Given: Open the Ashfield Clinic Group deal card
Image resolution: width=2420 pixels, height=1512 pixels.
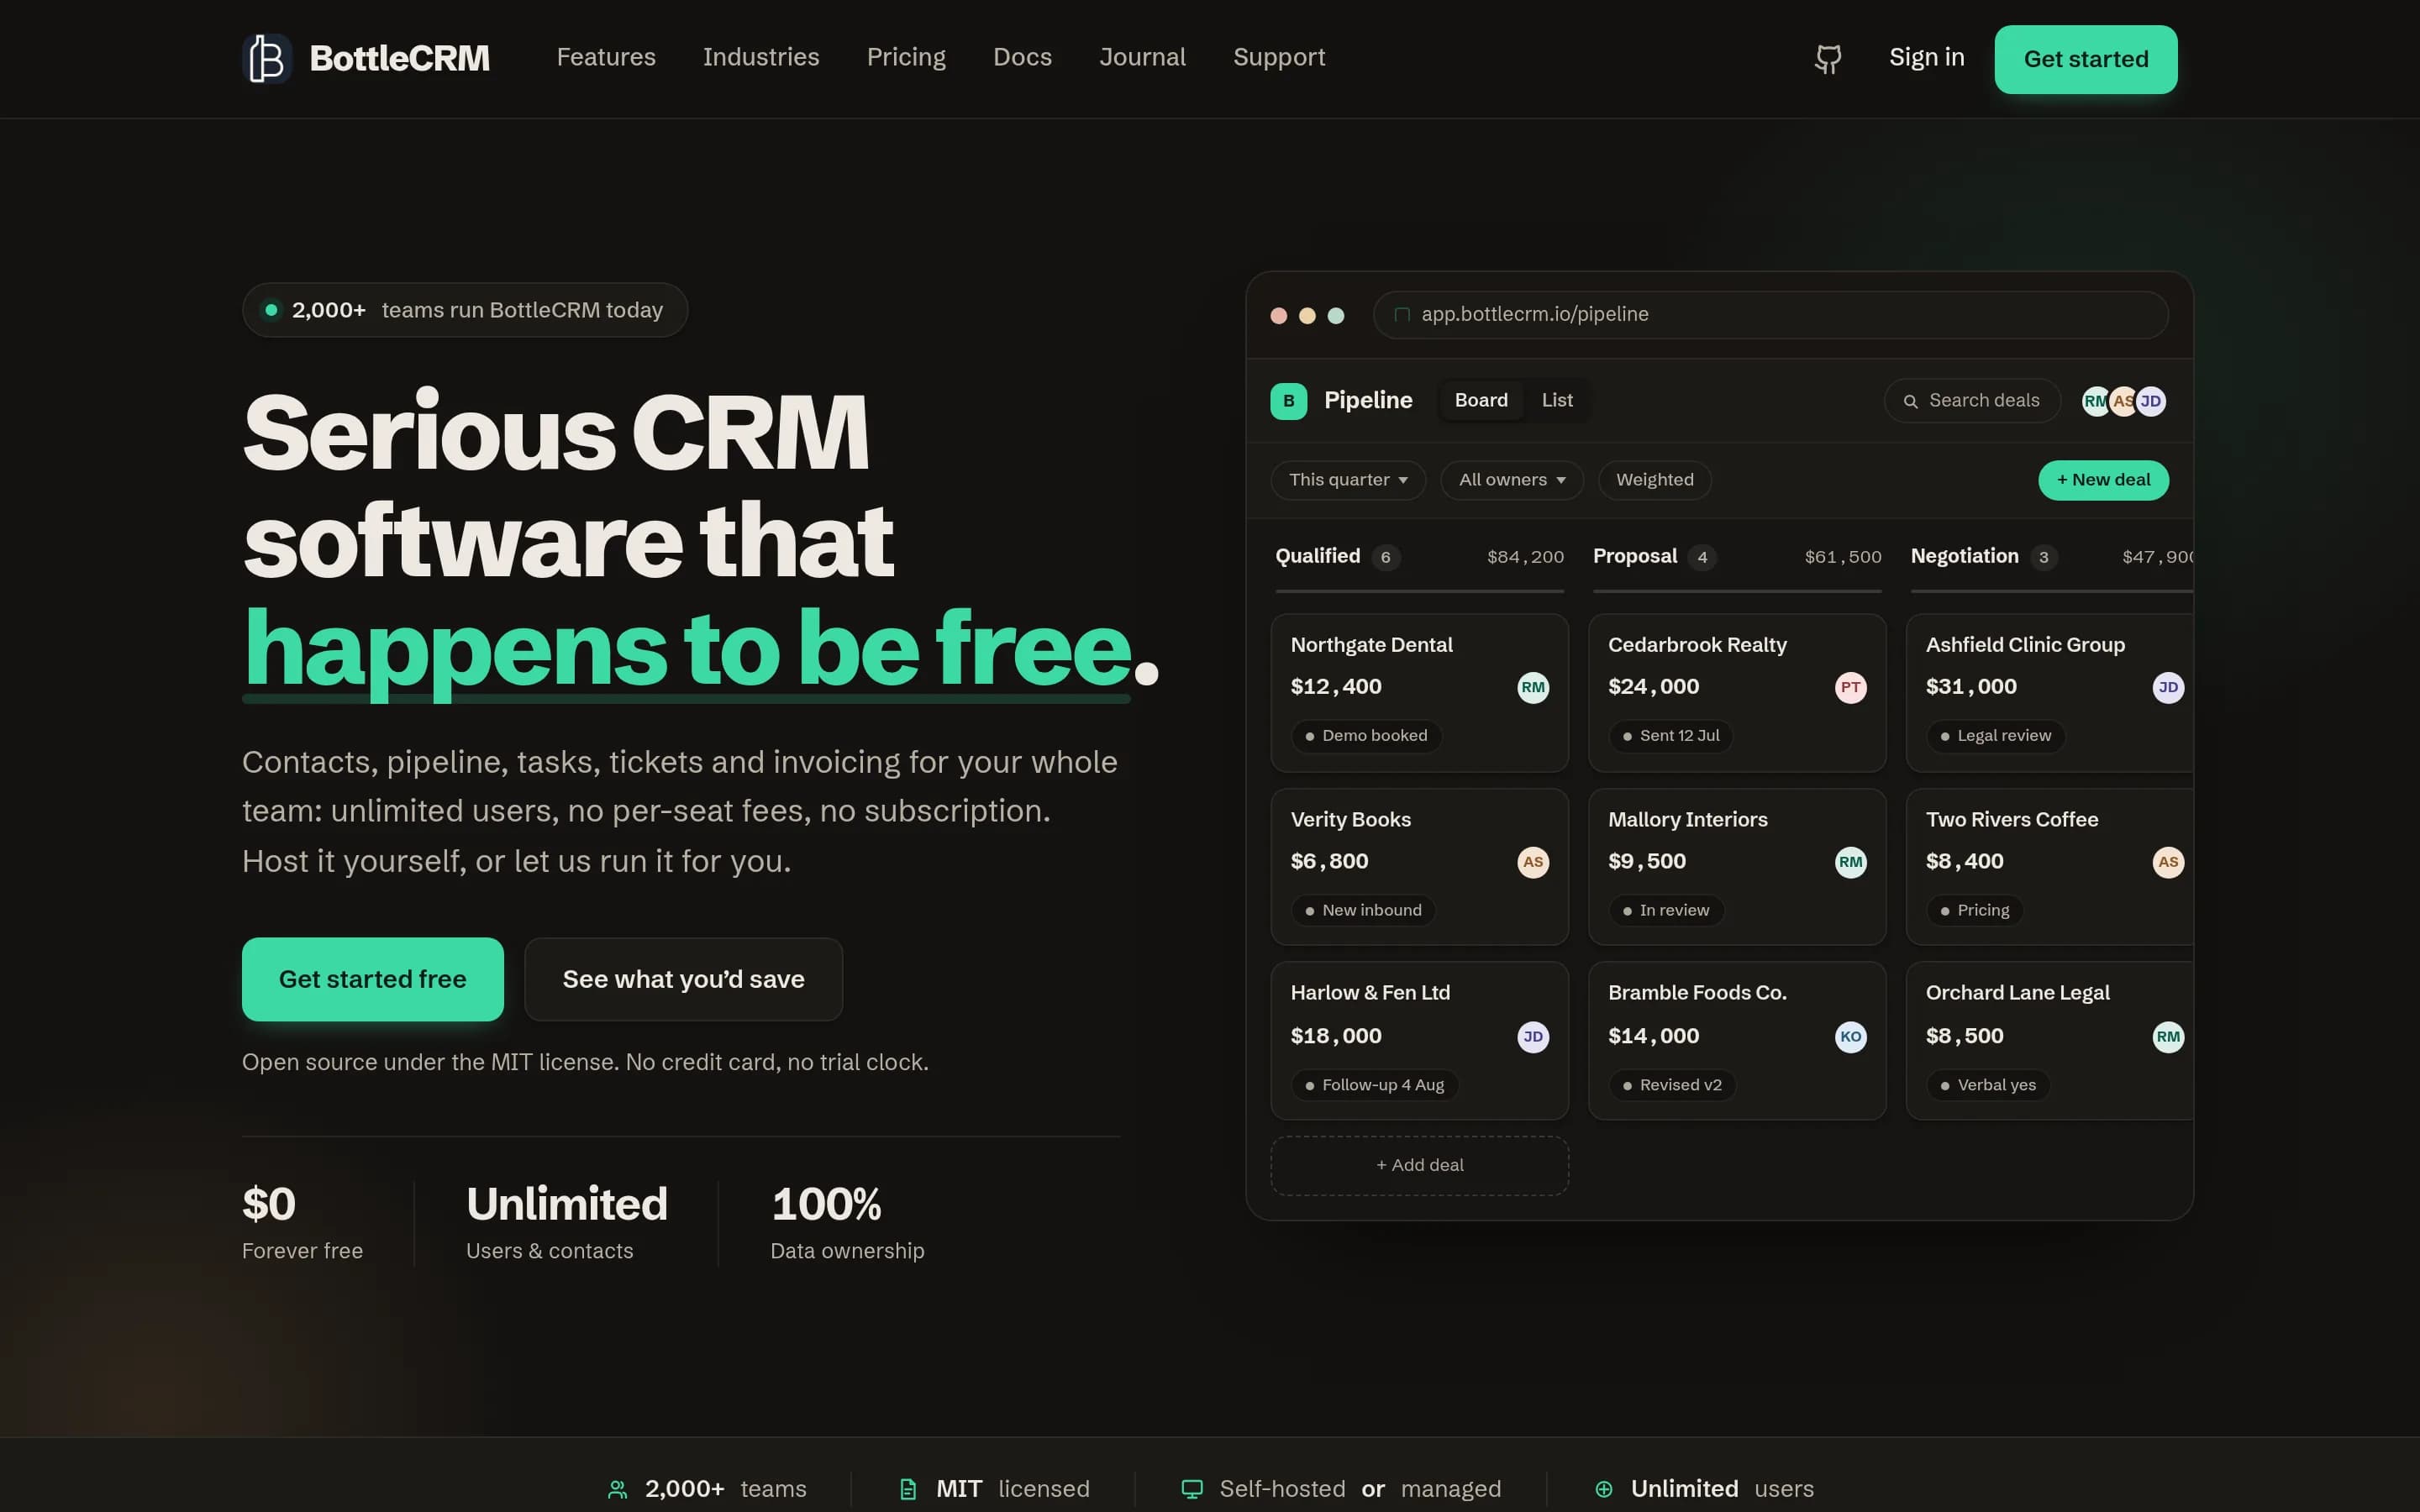Looking at the screenshot, I should (2050, 693).
